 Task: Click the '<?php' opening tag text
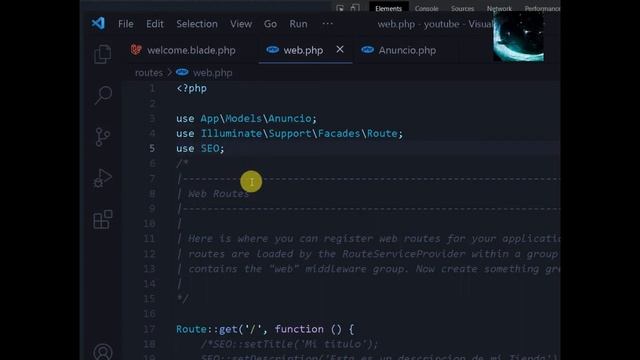191,88
